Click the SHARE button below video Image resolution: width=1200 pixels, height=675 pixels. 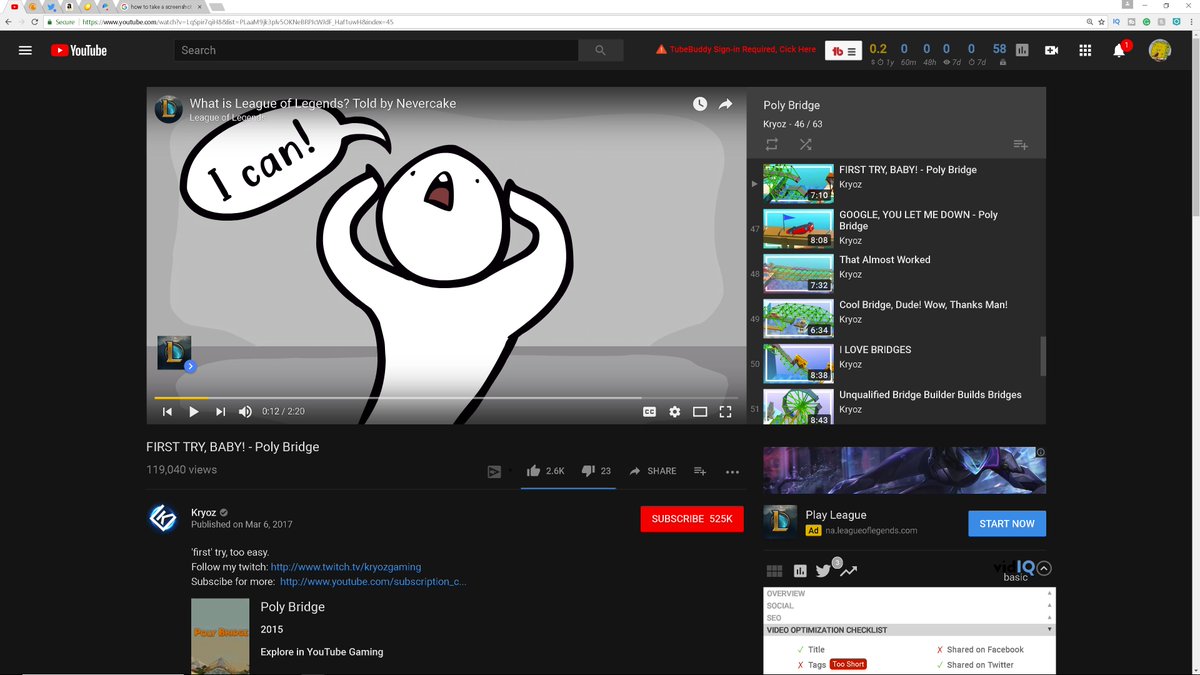point(653,471)
